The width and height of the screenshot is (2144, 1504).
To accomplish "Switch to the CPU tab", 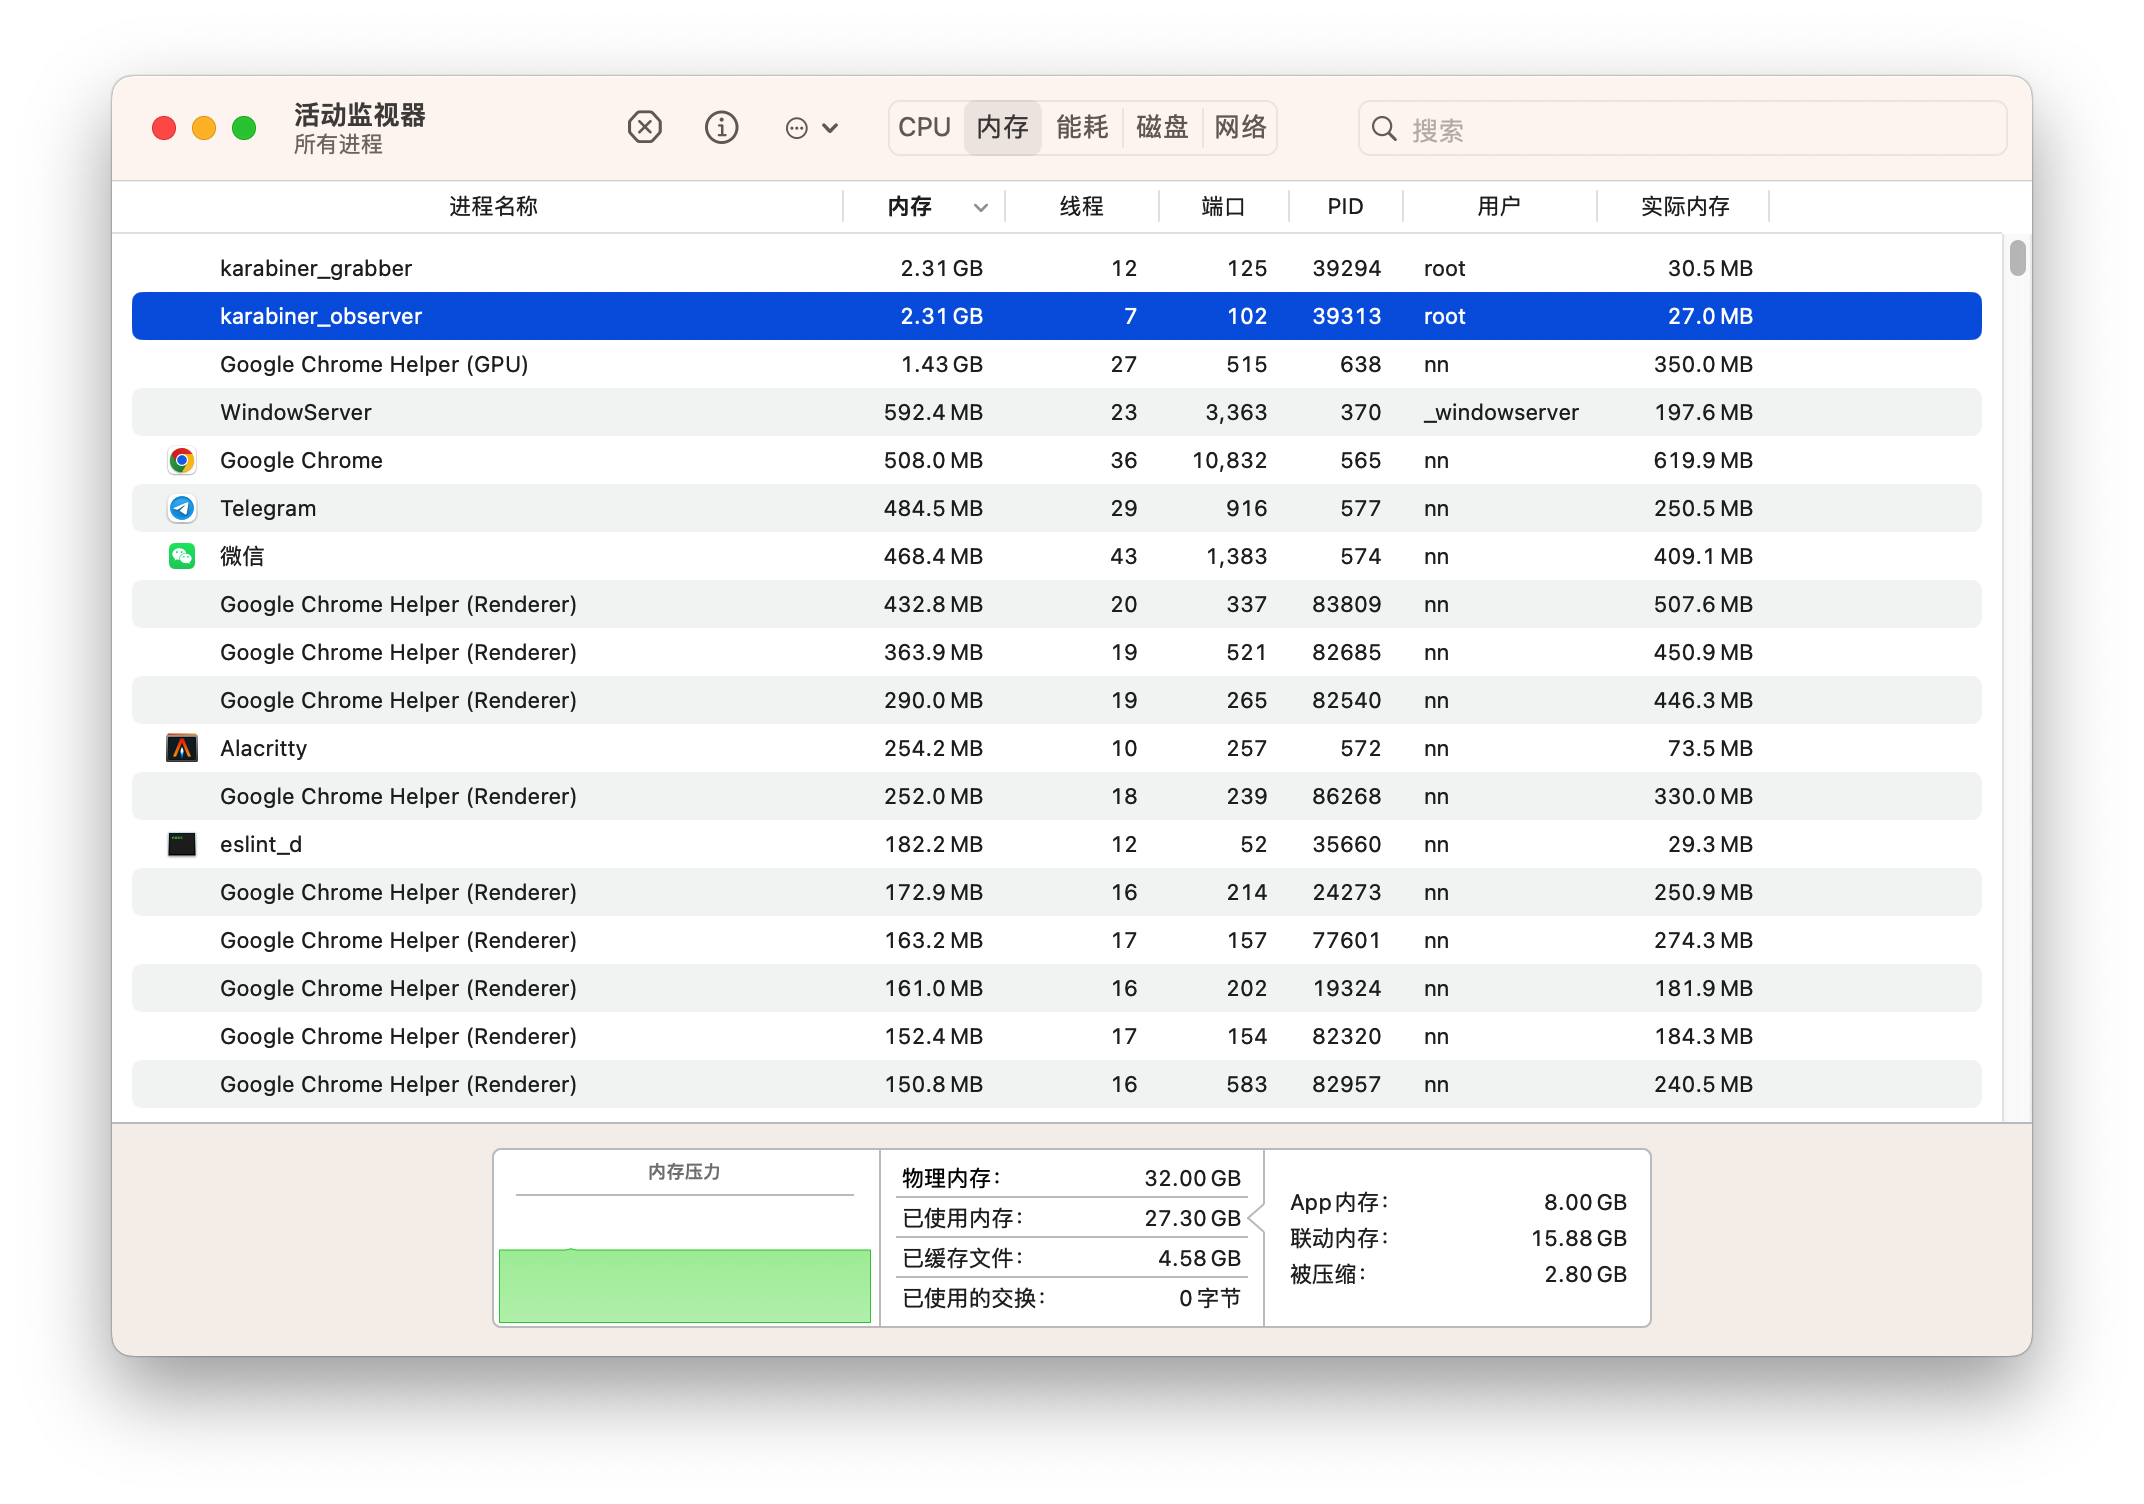I will [x=923, y=127].
